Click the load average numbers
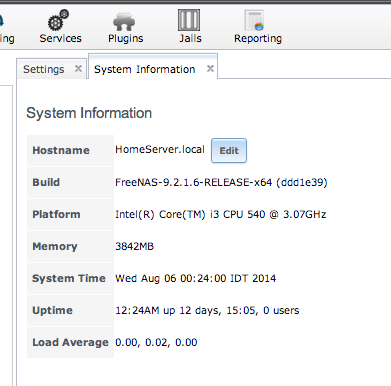The width and height of the screenshot is (391, 386). click(156, 342)
